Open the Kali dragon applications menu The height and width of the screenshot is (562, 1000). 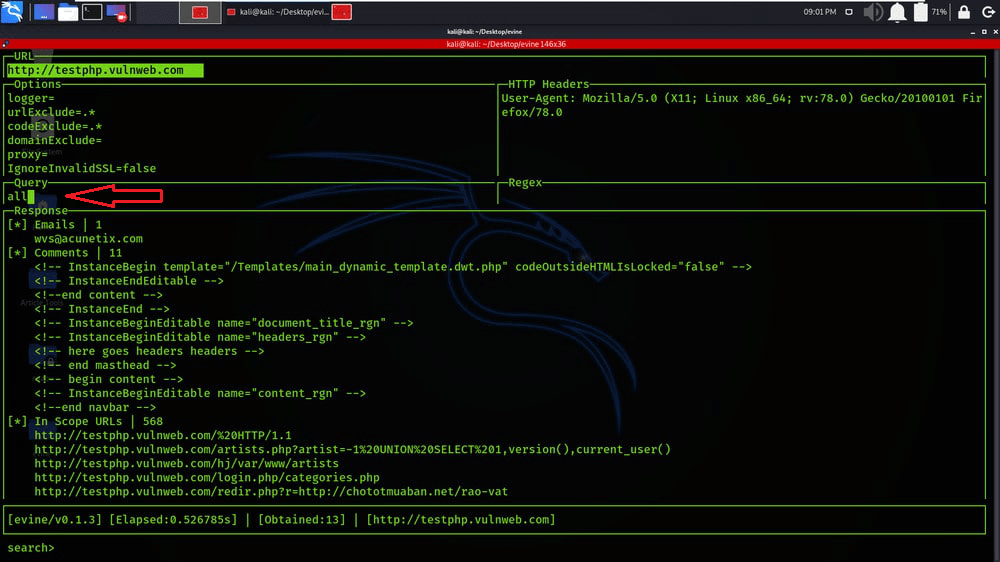pyautogui.click(x=12, y=11)
